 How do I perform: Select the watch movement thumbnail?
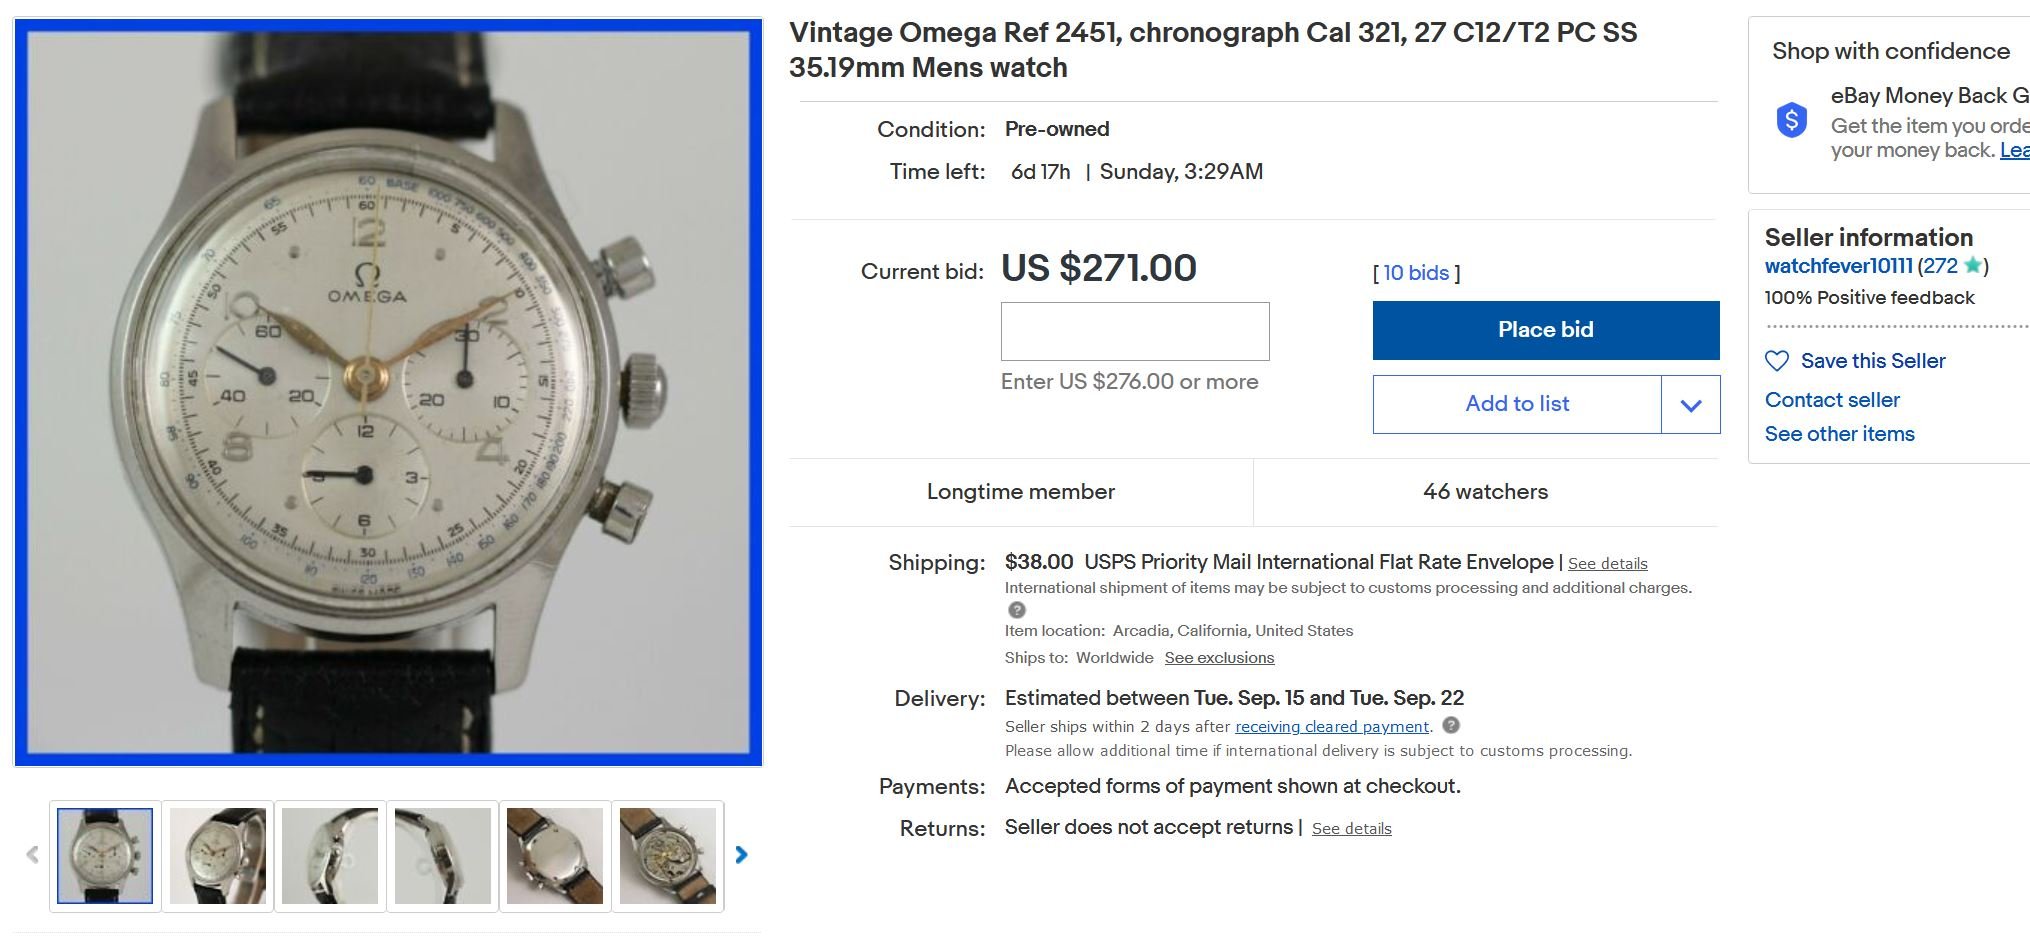(x=667, y=856)
